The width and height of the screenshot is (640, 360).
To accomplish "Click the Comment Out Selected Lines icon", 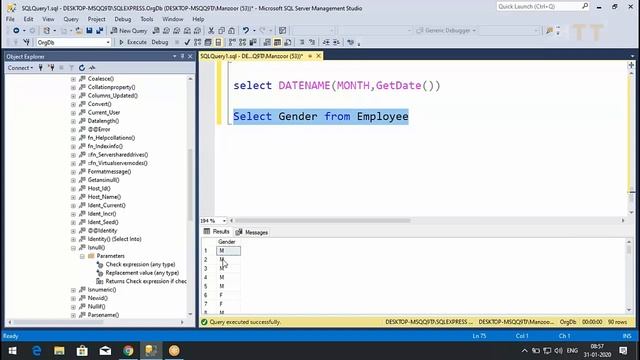I will point(302,42).
